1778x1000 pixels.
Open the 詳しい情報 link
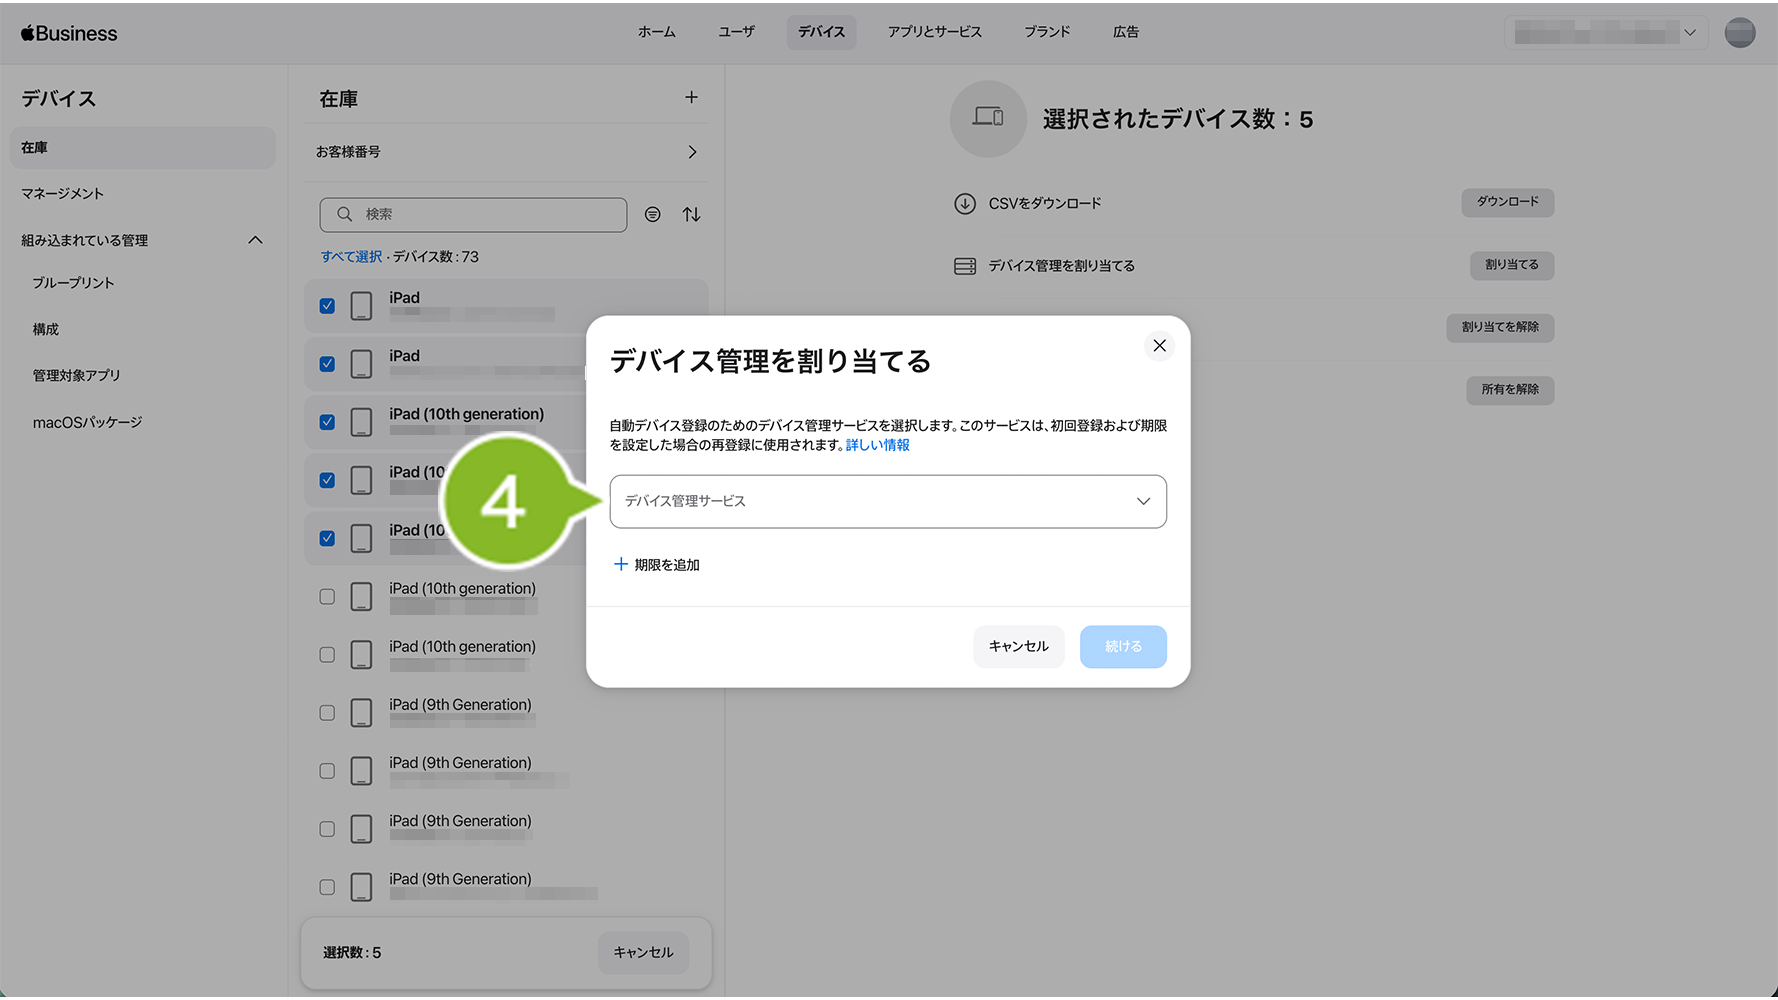[x=877, y=445]
